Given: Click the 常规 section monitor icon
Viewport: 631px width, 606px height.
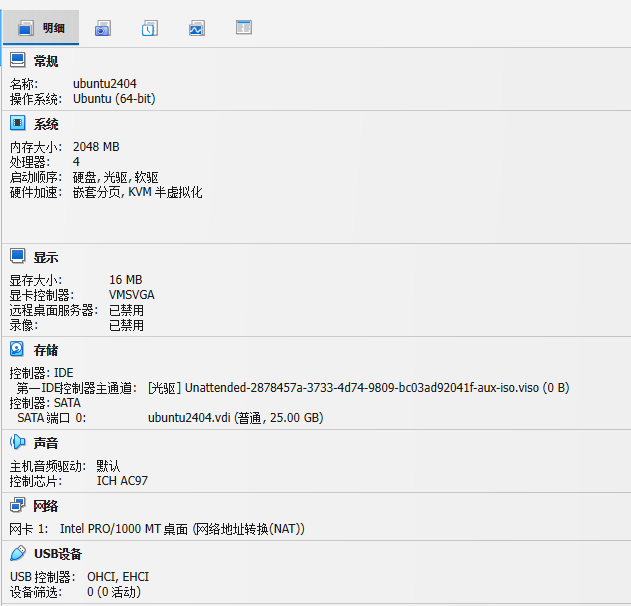Looking at the screenshot, I should 18,60.
